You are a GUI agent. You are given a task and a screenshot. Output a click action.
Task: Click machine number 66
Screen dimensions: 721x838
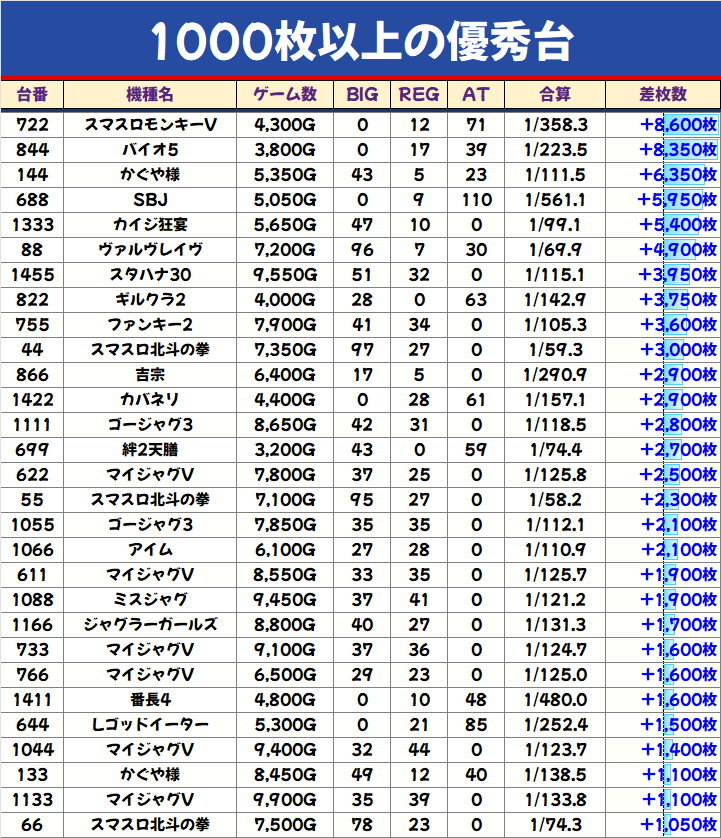[x=32, y=825]
